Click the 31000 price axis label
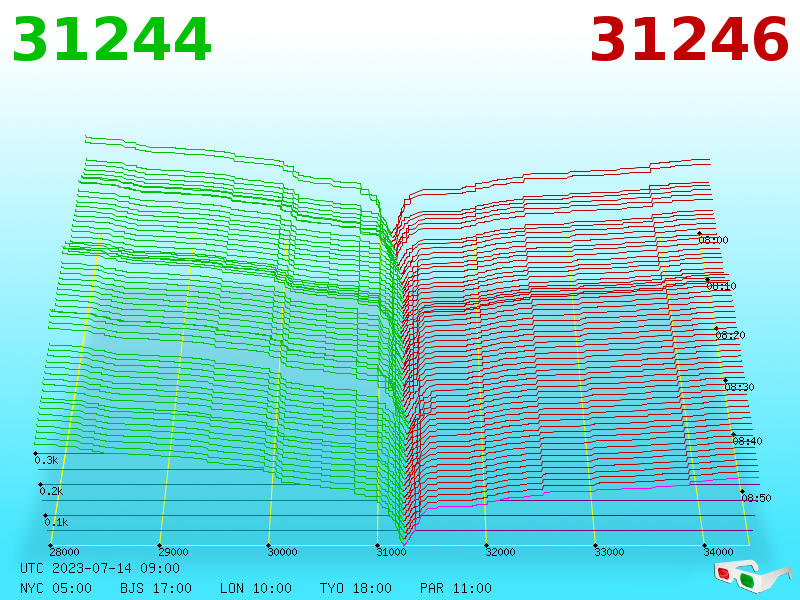Screen dimensions: 800x600 tap(391, 552)
